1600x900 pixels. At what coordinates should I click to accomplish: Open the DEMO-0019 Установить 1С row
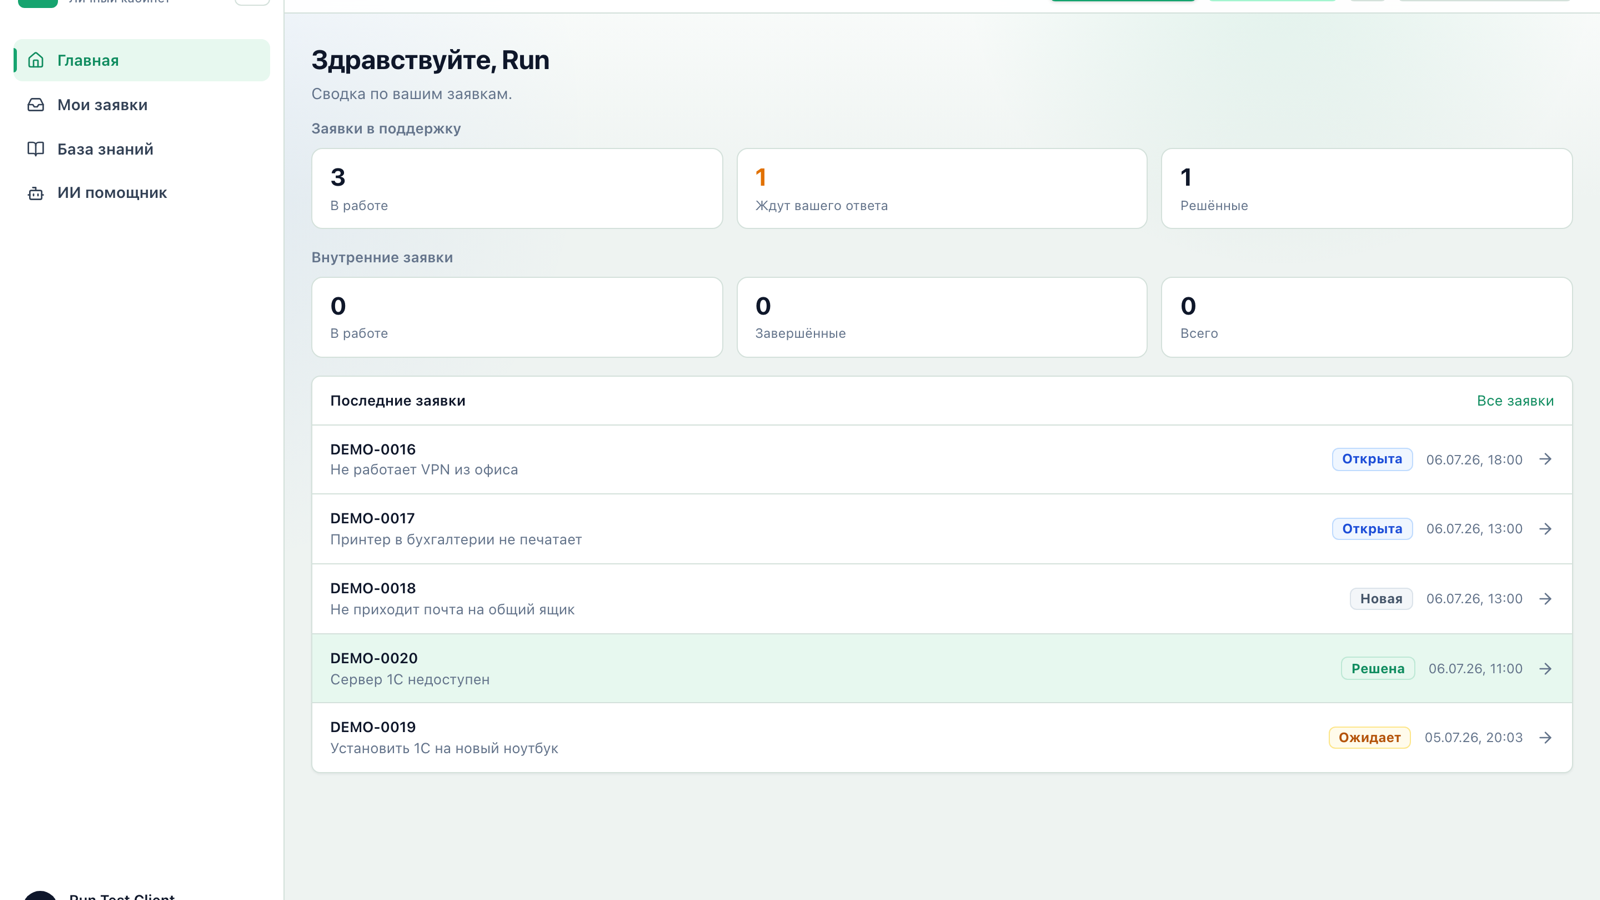942,738
